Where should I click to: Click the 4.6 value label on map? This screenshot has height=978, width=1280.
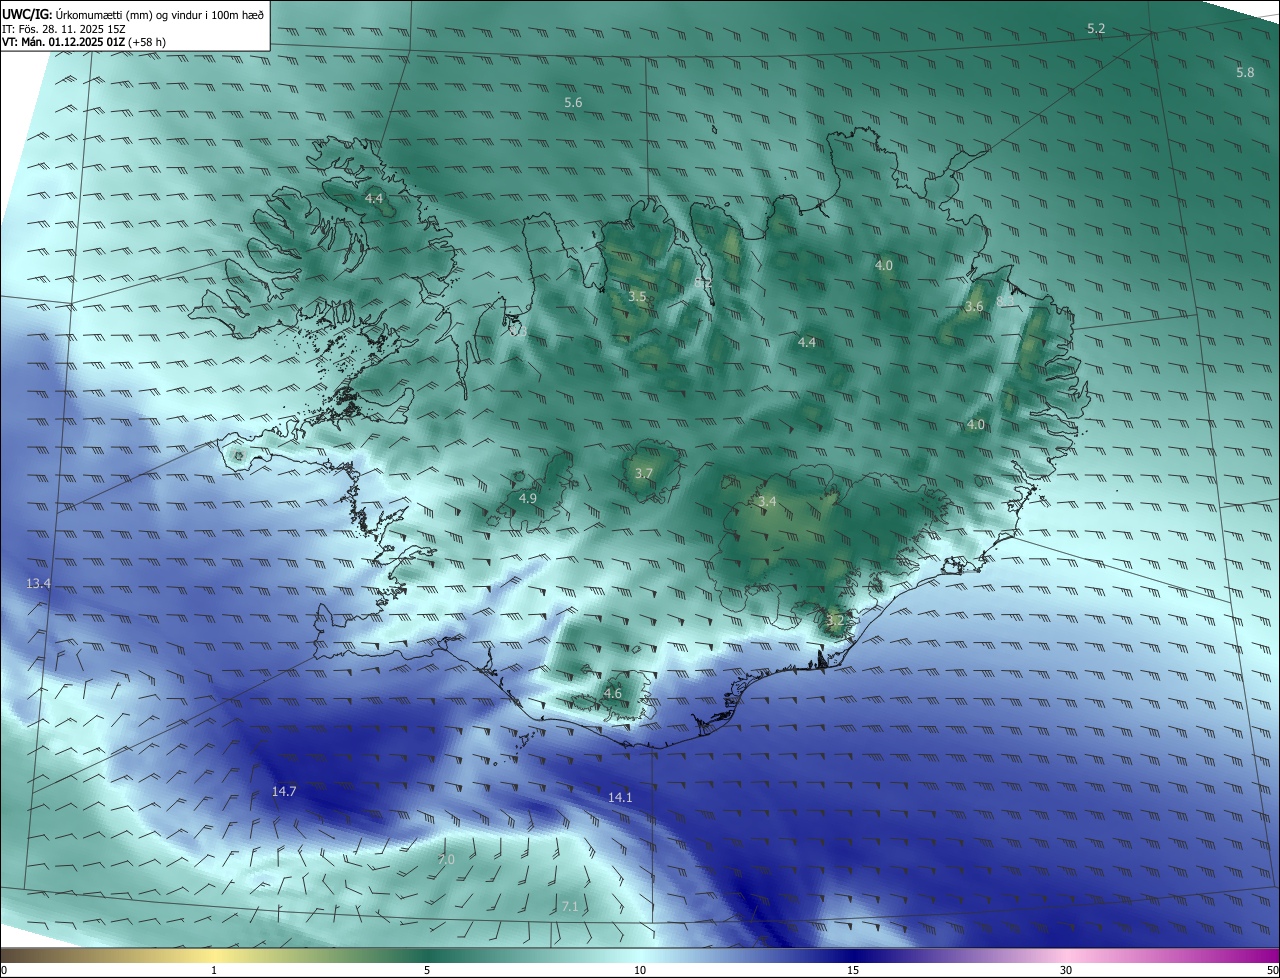pos(613,694)
